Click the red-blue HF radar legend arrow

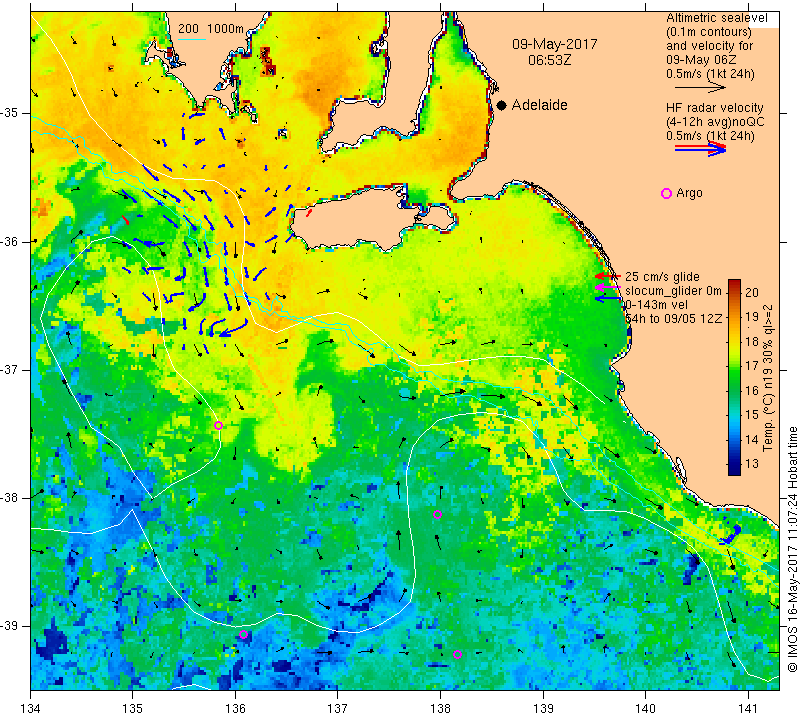[x=700, y=148]
